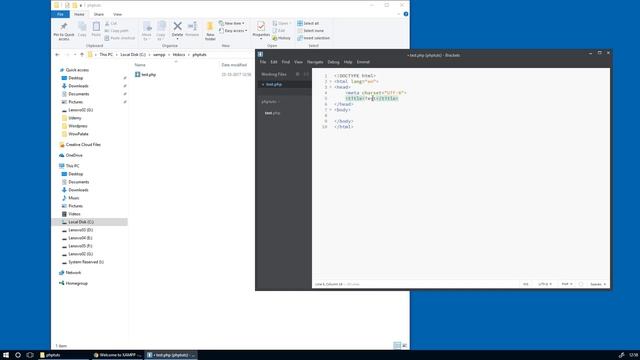Screen dimensions: 640x360
Task: Click the Date modified column header
Action: coord(234,65)
